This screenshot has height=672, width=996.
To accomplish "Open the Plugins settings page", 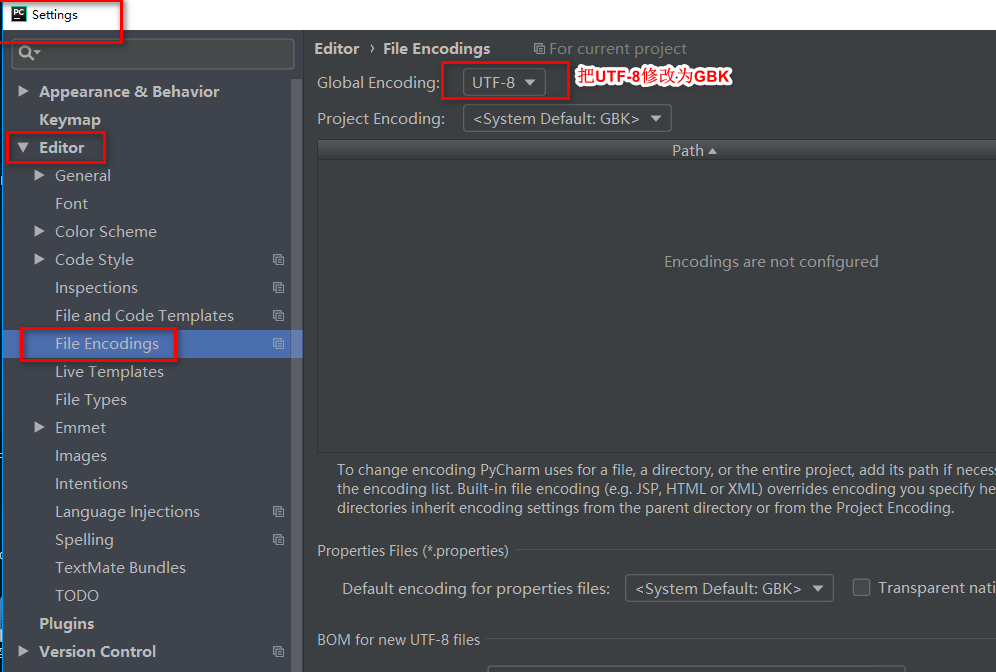I will 66,623.
